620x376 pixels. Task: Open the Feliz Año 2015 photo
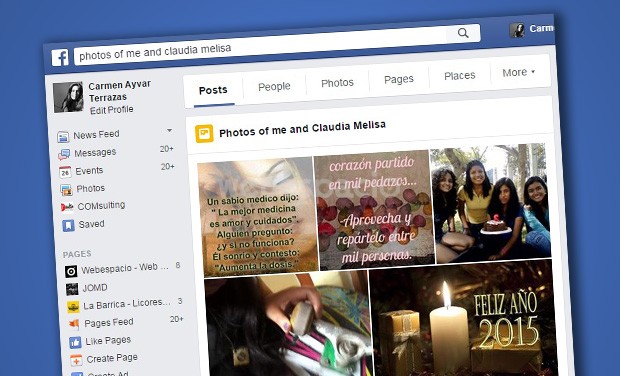(x=463, y=318)
